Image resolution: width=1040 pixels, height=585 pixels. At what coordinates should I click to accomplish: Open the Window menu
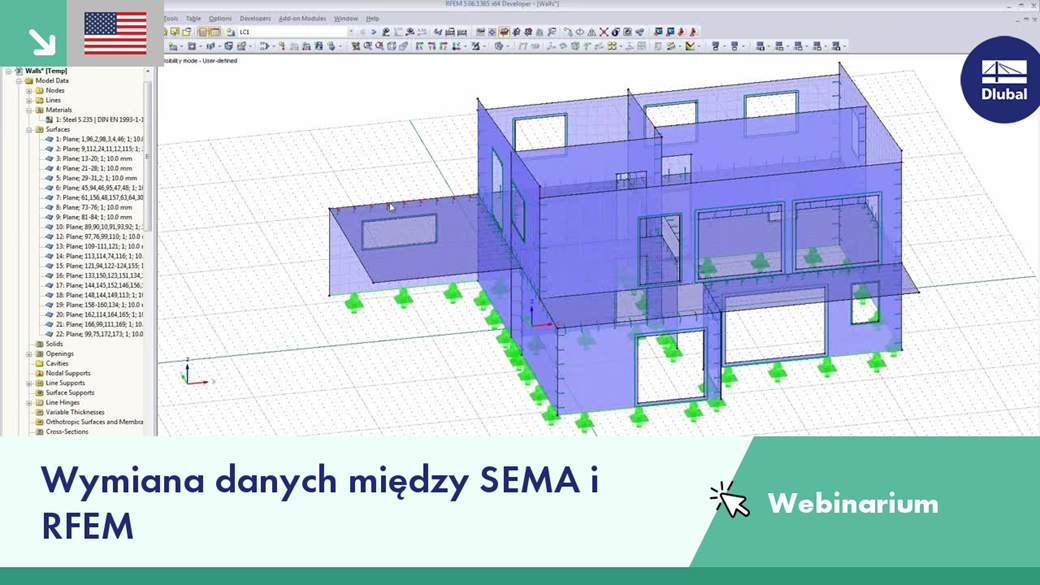click(x=346, y=19)
